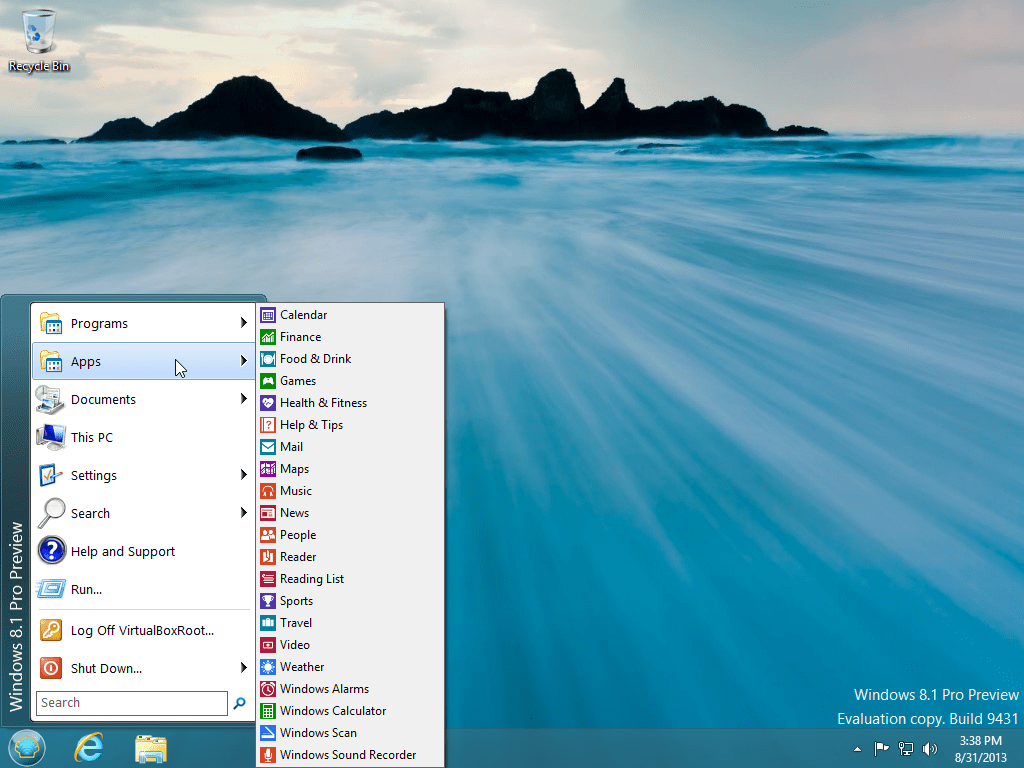
Task: Open the Health & Fitness heart icon
Action: (x=268, y=403)
